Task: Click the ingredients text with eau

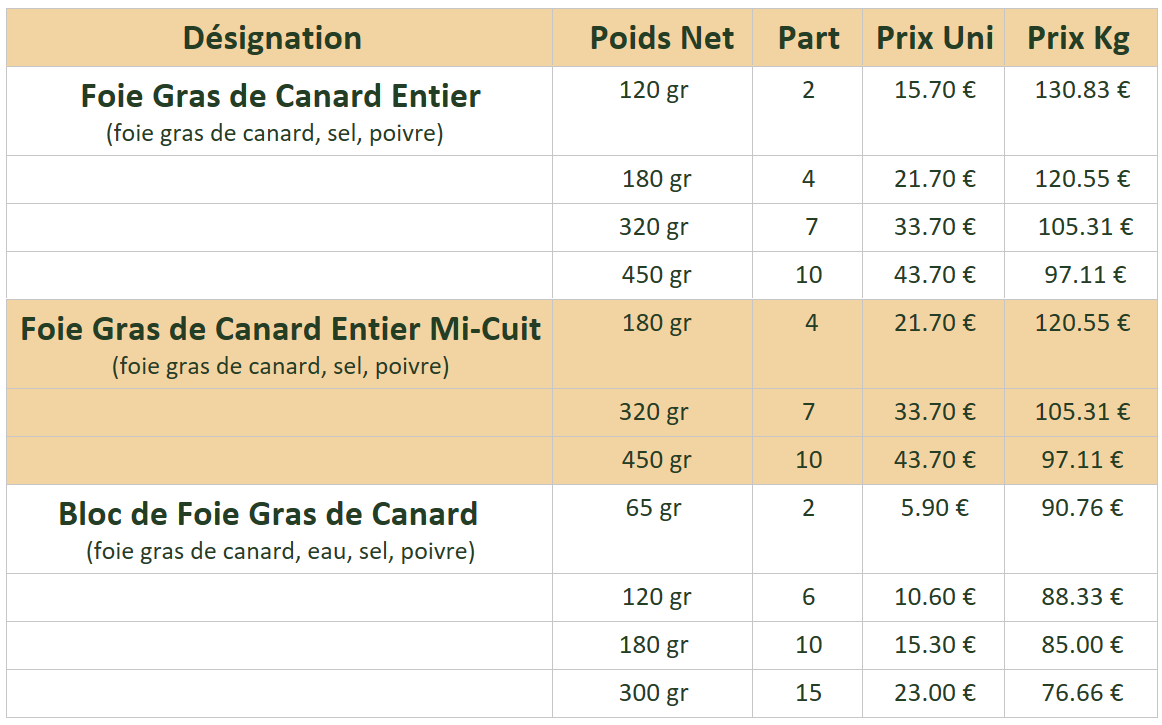Action: [280, 552]
